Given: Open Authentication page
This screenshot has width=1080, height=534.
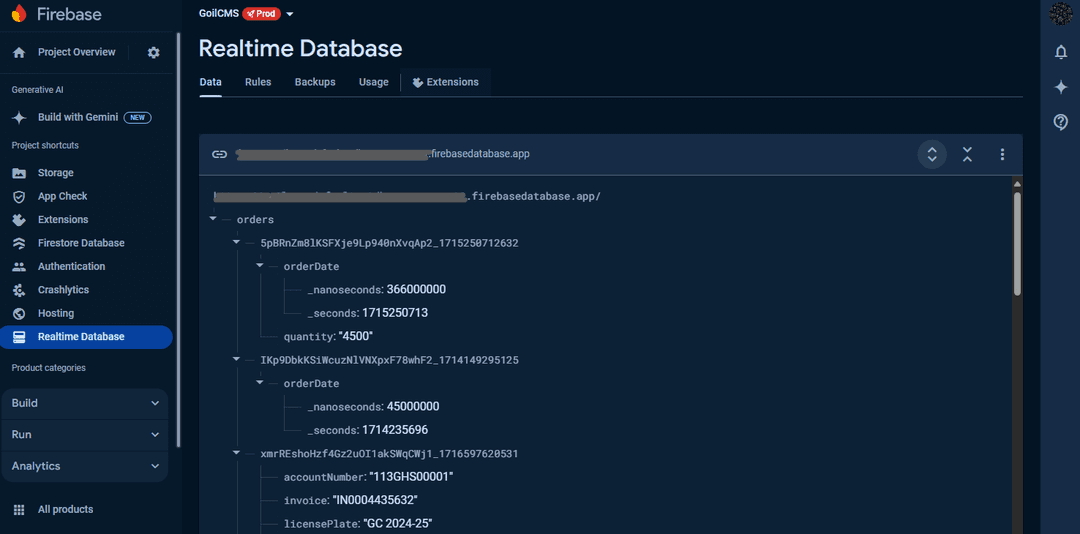Looking at the screenshot, I should pos(72,267).
